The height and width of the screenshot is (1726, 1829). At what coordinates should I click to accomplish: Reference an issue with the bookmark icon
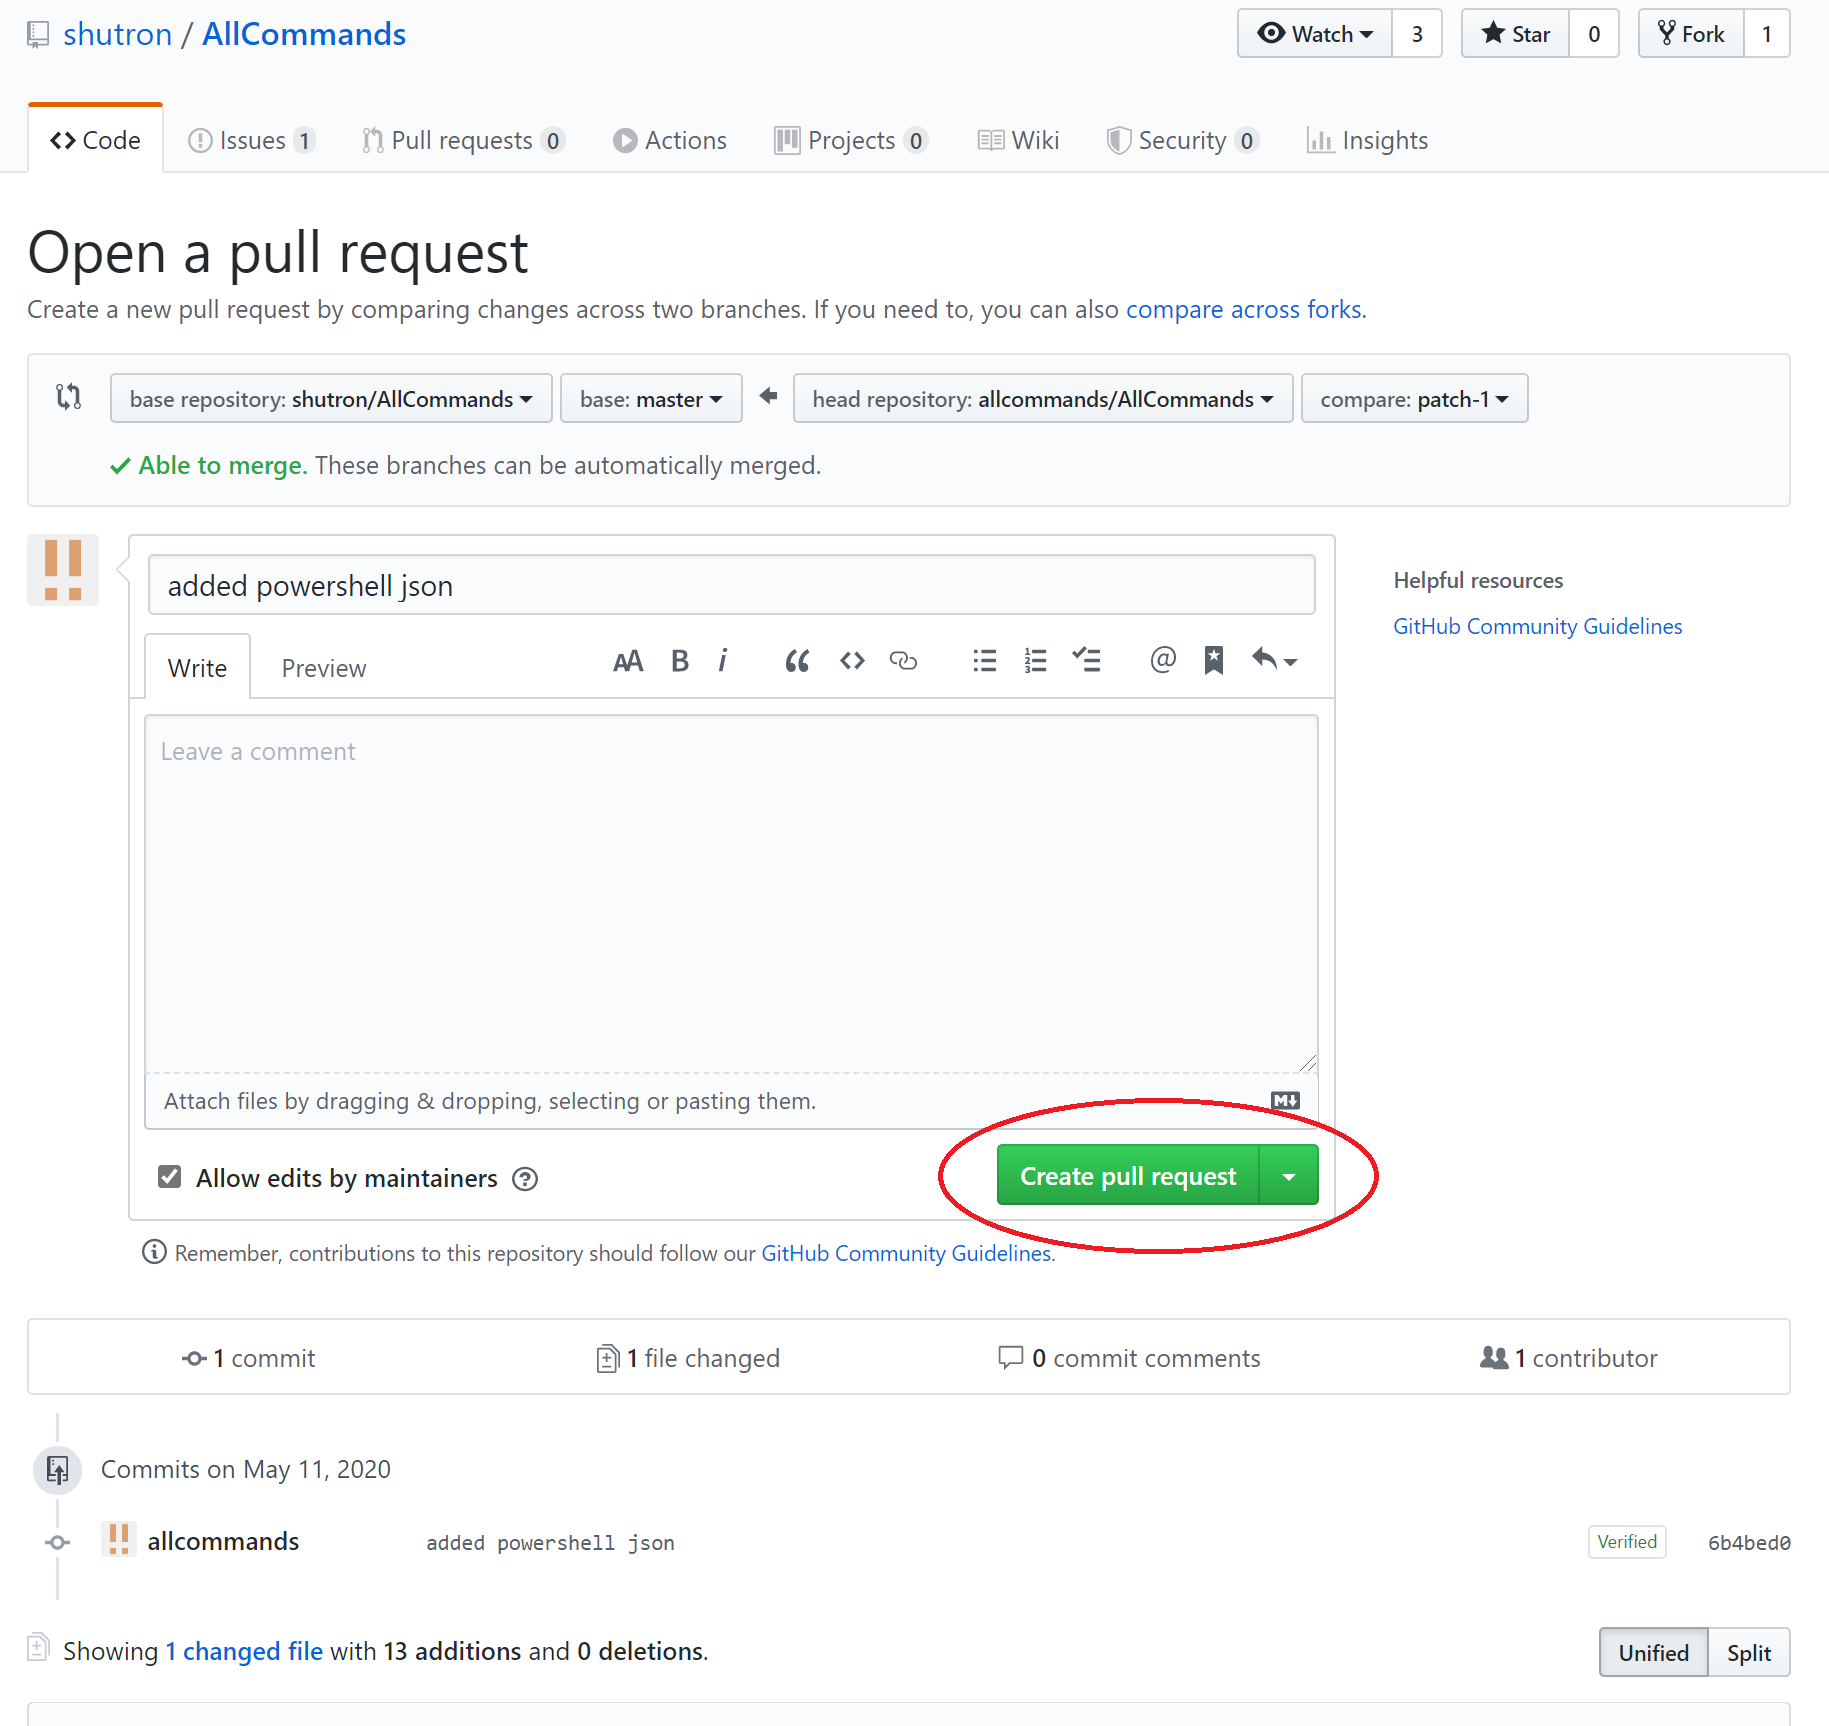(x=1214, y=660)
